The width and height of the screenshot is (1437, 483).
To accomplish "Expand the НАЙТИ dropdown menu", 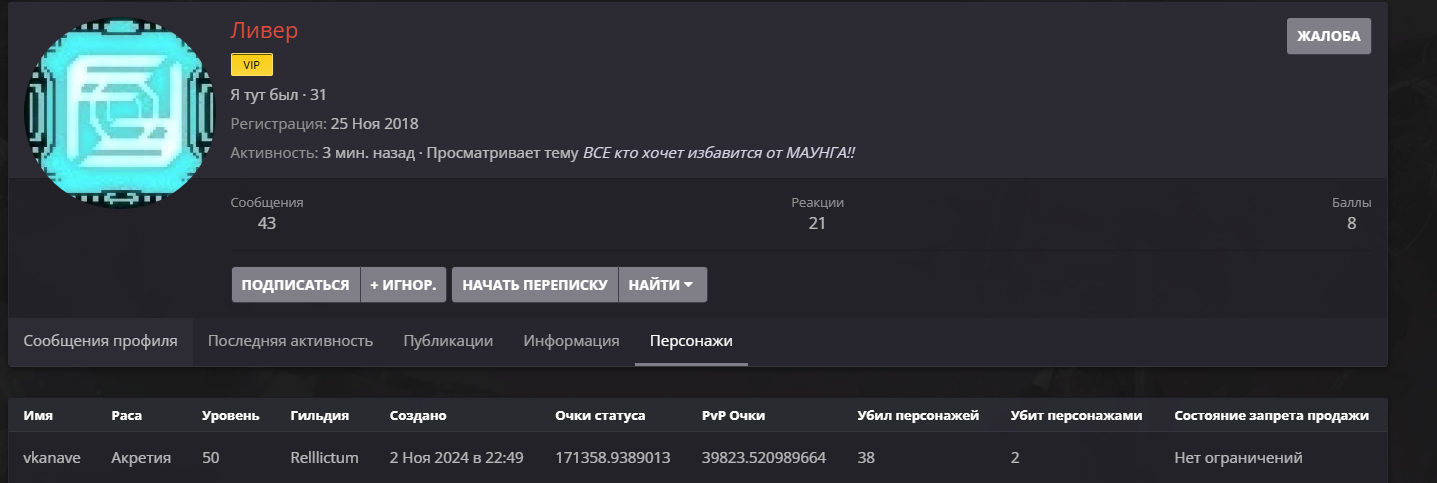I will (x=662, y=285).
